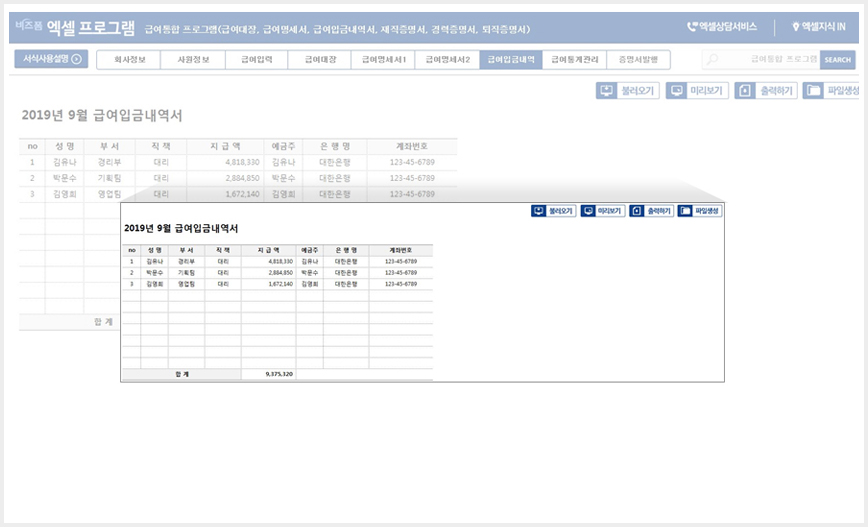This screenshot has height=527, width=868.
Task: Select 김영희 name cell in popup table
Action: 154,284
